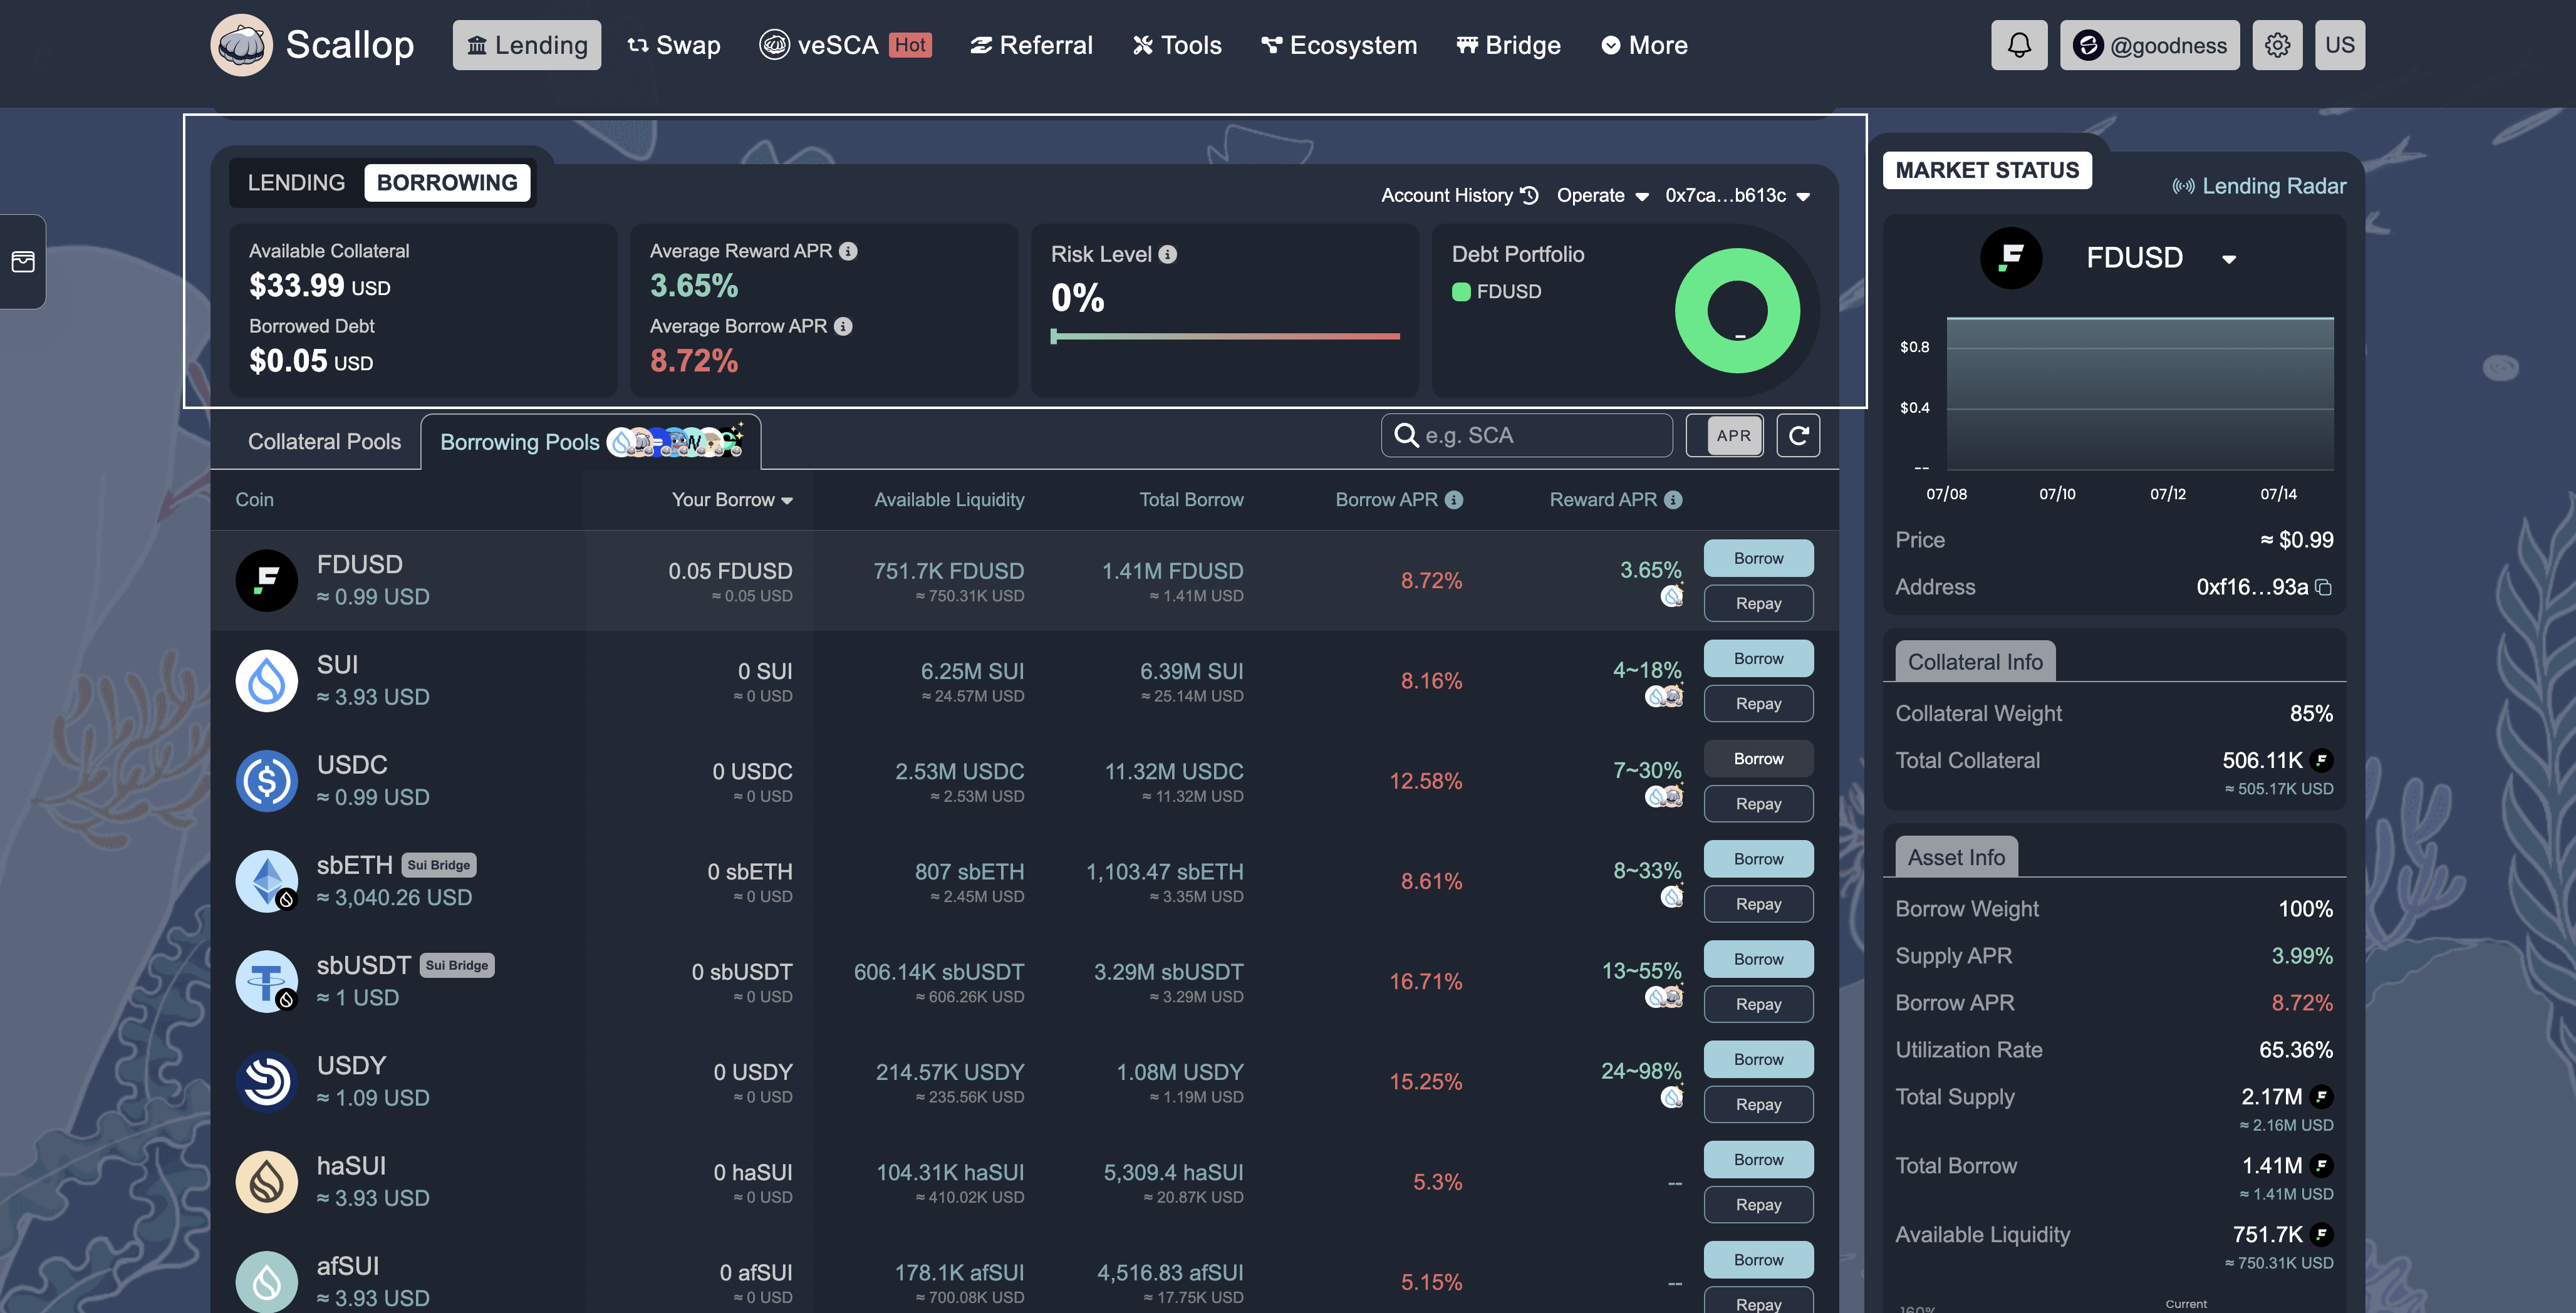Viewport: 2576px width, 1313px height.
Task: Open veSCA Hot page
Action: pyautogui.click(x=846, y=45)
